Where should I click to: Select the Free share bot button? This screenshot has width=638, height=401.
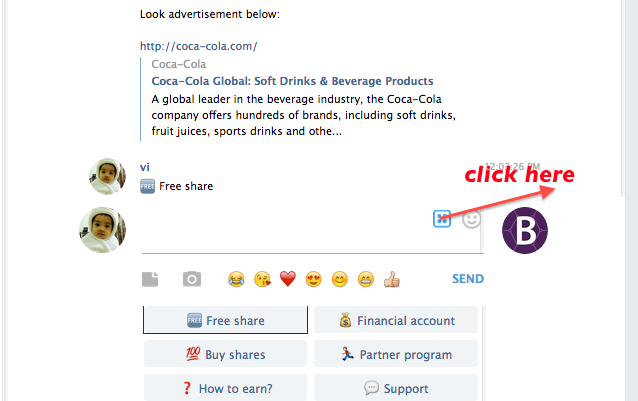pos(225,320)
